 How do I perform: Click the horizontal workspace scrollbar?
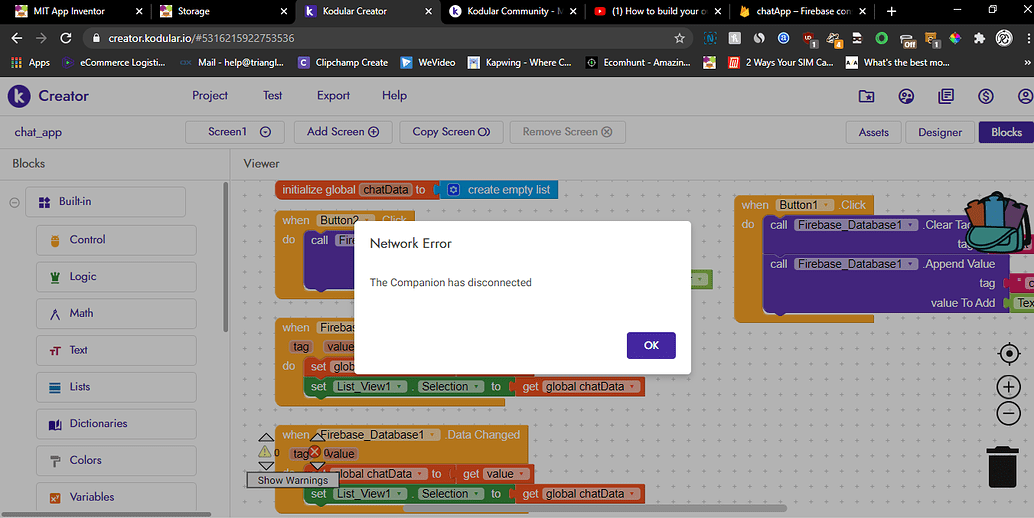click(x=594, y=508)
